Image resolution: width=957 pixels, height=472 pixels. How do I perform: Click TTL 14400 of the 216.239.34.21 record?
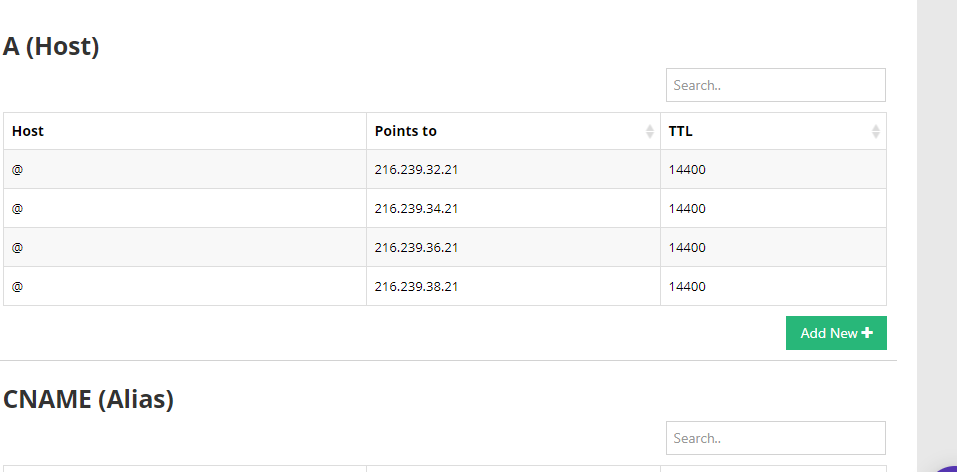click(687, 209)
